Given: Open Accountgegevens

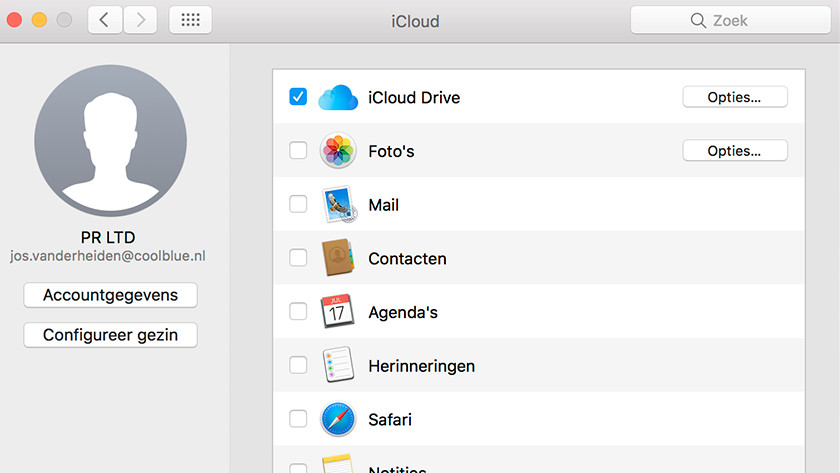Looking at the screenshot, I should tap(110, 295).
